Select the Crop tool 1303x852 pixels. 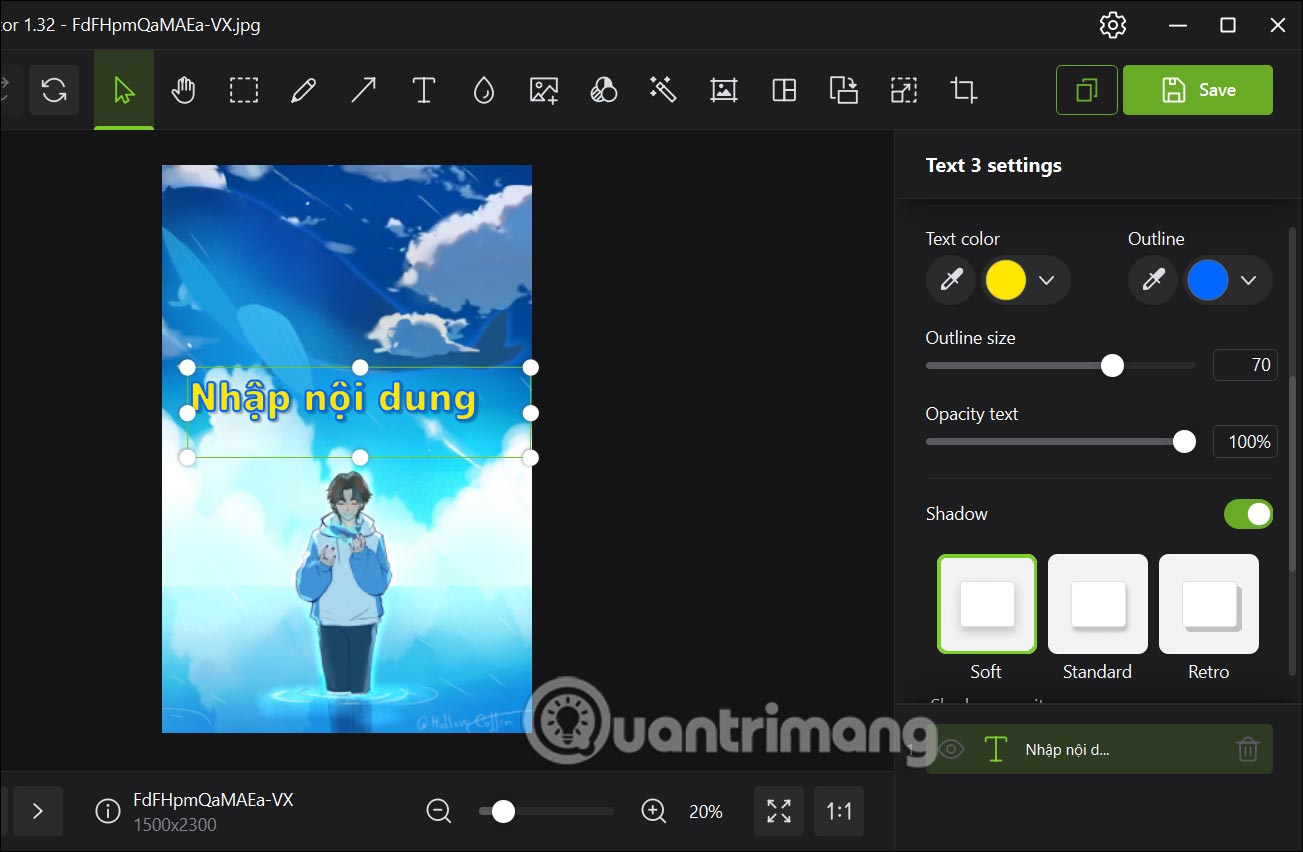coord(963,90)
